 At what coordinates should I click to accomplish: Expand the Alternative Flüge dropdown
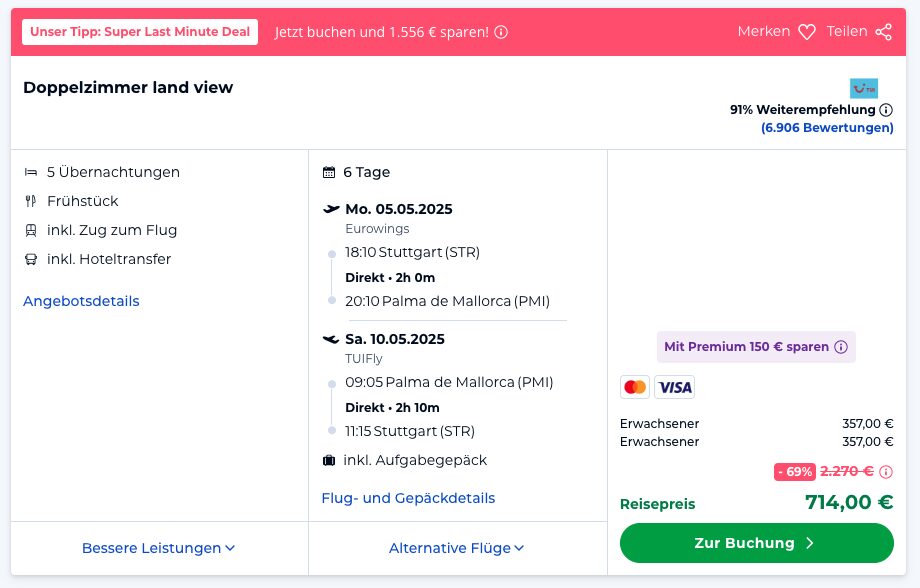[x=457, y=548]
